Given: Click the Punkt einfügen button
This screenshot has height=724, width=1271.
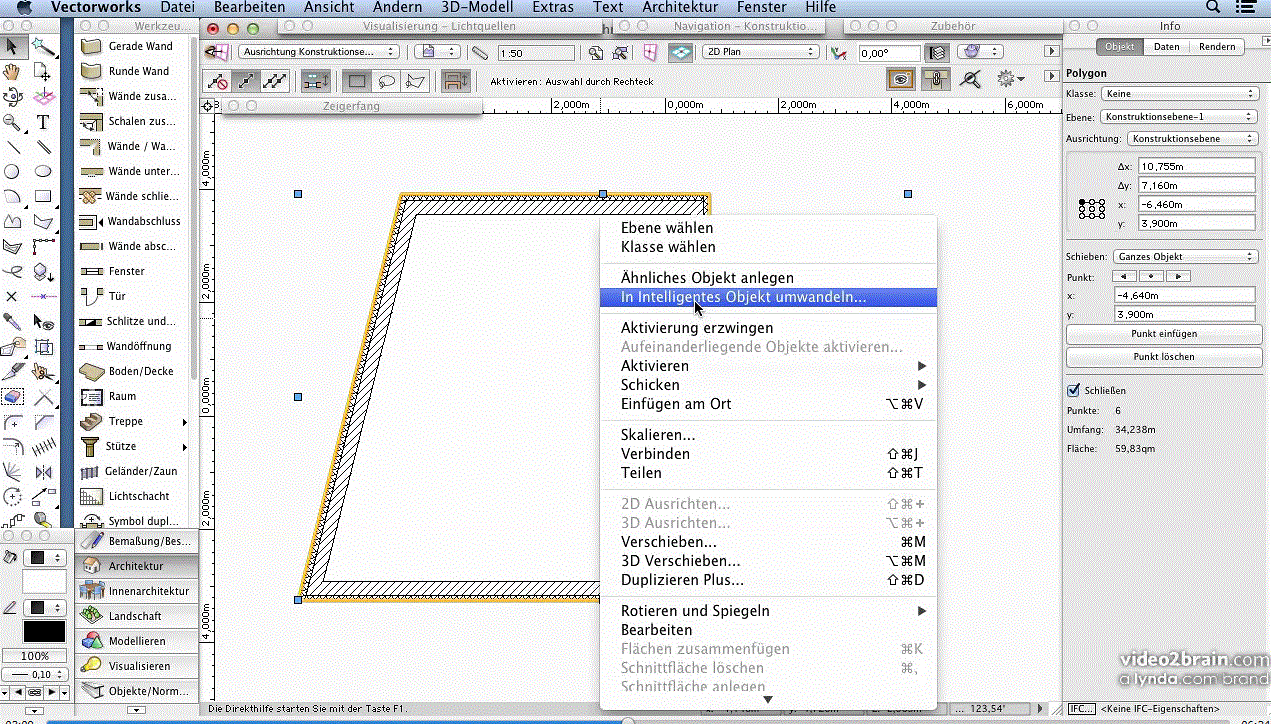Looking at the screenshot, I should click(1164, 334).
